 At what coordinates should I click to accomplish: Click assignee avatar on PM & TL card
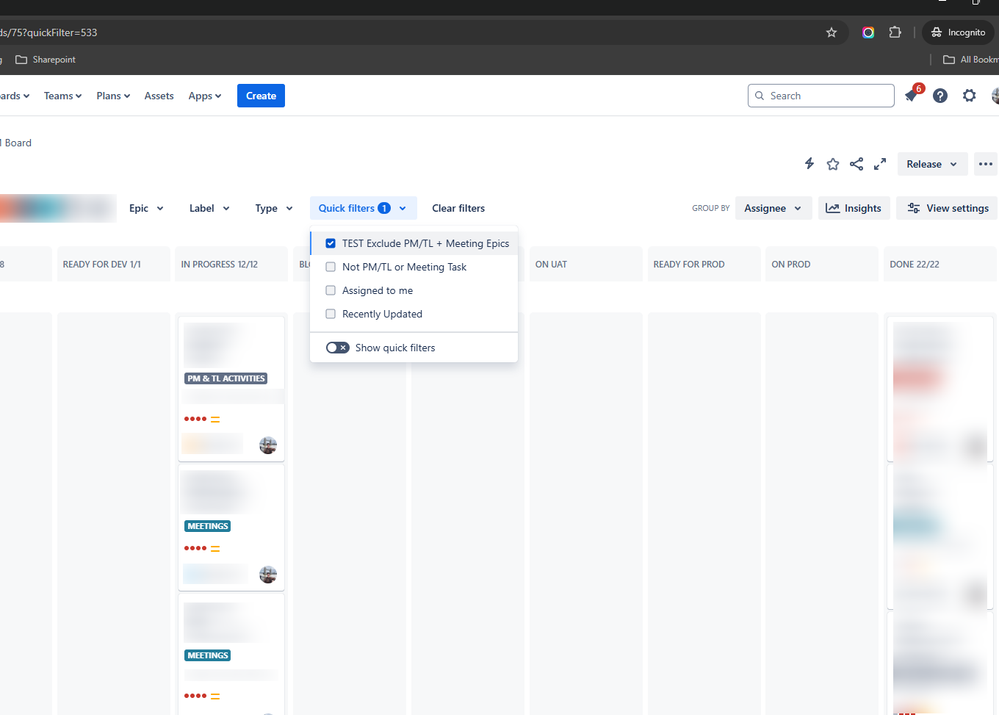click(x=268, y=445)
